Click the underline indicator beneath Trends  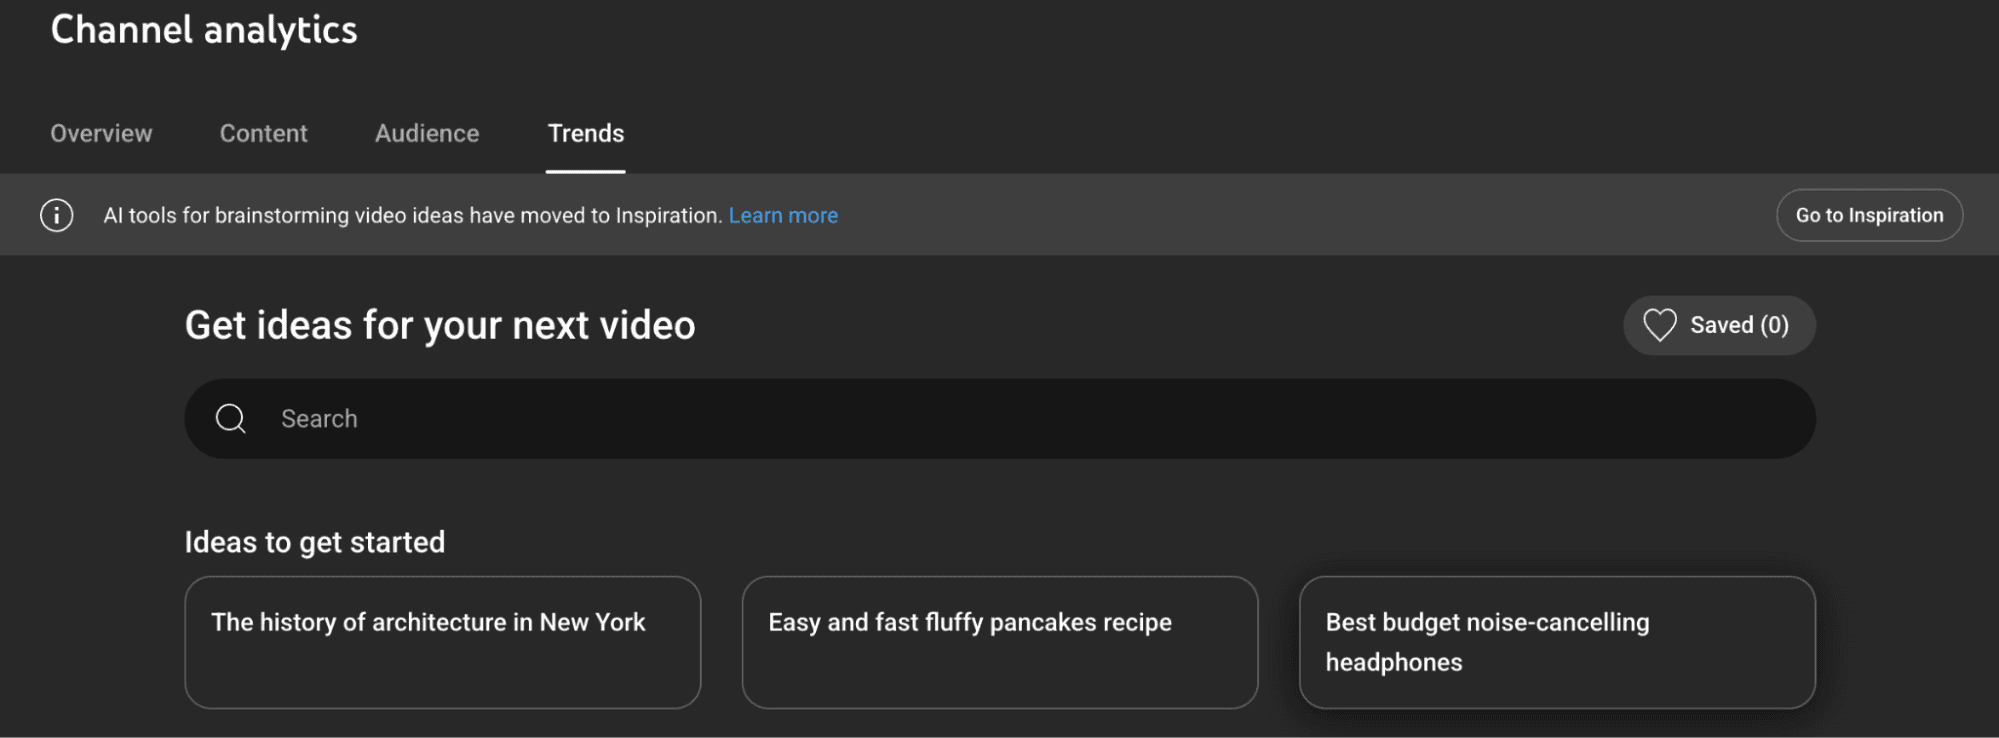tap(586, 171)
